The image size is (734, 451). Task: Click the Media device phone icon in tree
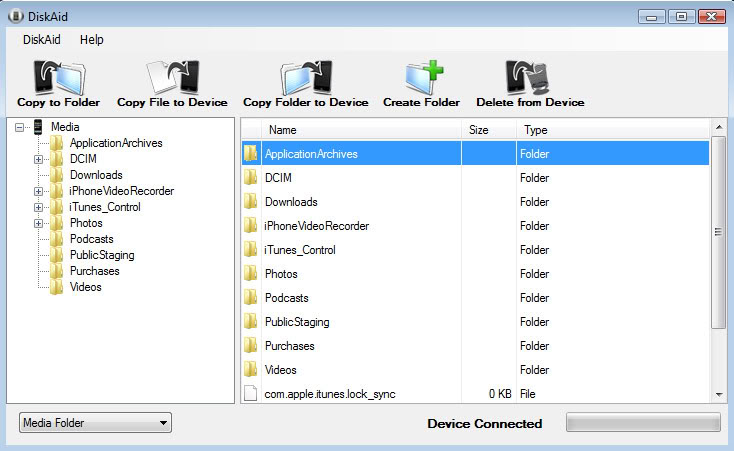(x=38, y=127)
